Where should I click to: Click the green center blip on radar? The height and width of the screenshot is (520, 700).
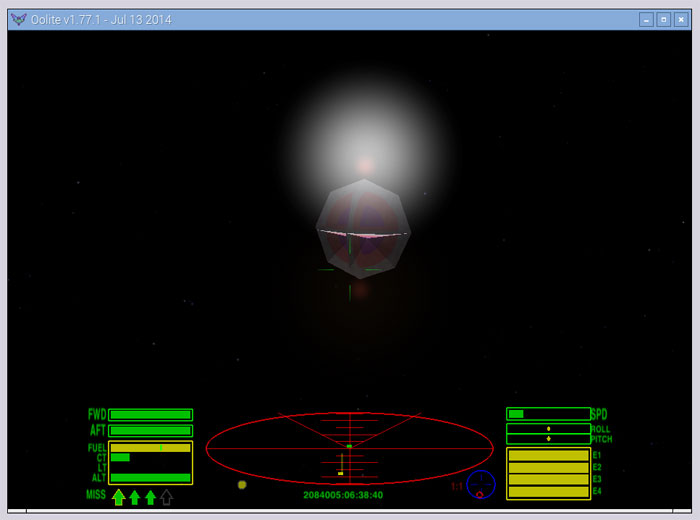pos(349,446)
